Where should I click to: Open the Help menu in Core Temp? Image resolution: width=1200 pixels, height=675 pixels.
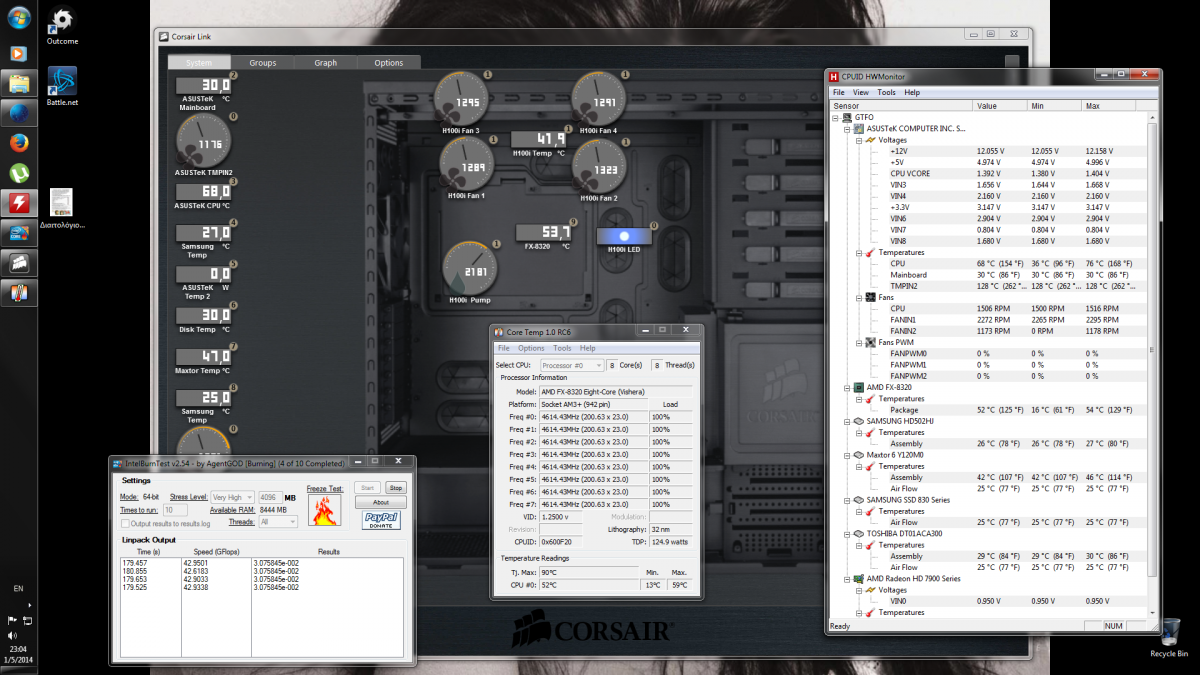pyautogui.click(x=588, y=348)
